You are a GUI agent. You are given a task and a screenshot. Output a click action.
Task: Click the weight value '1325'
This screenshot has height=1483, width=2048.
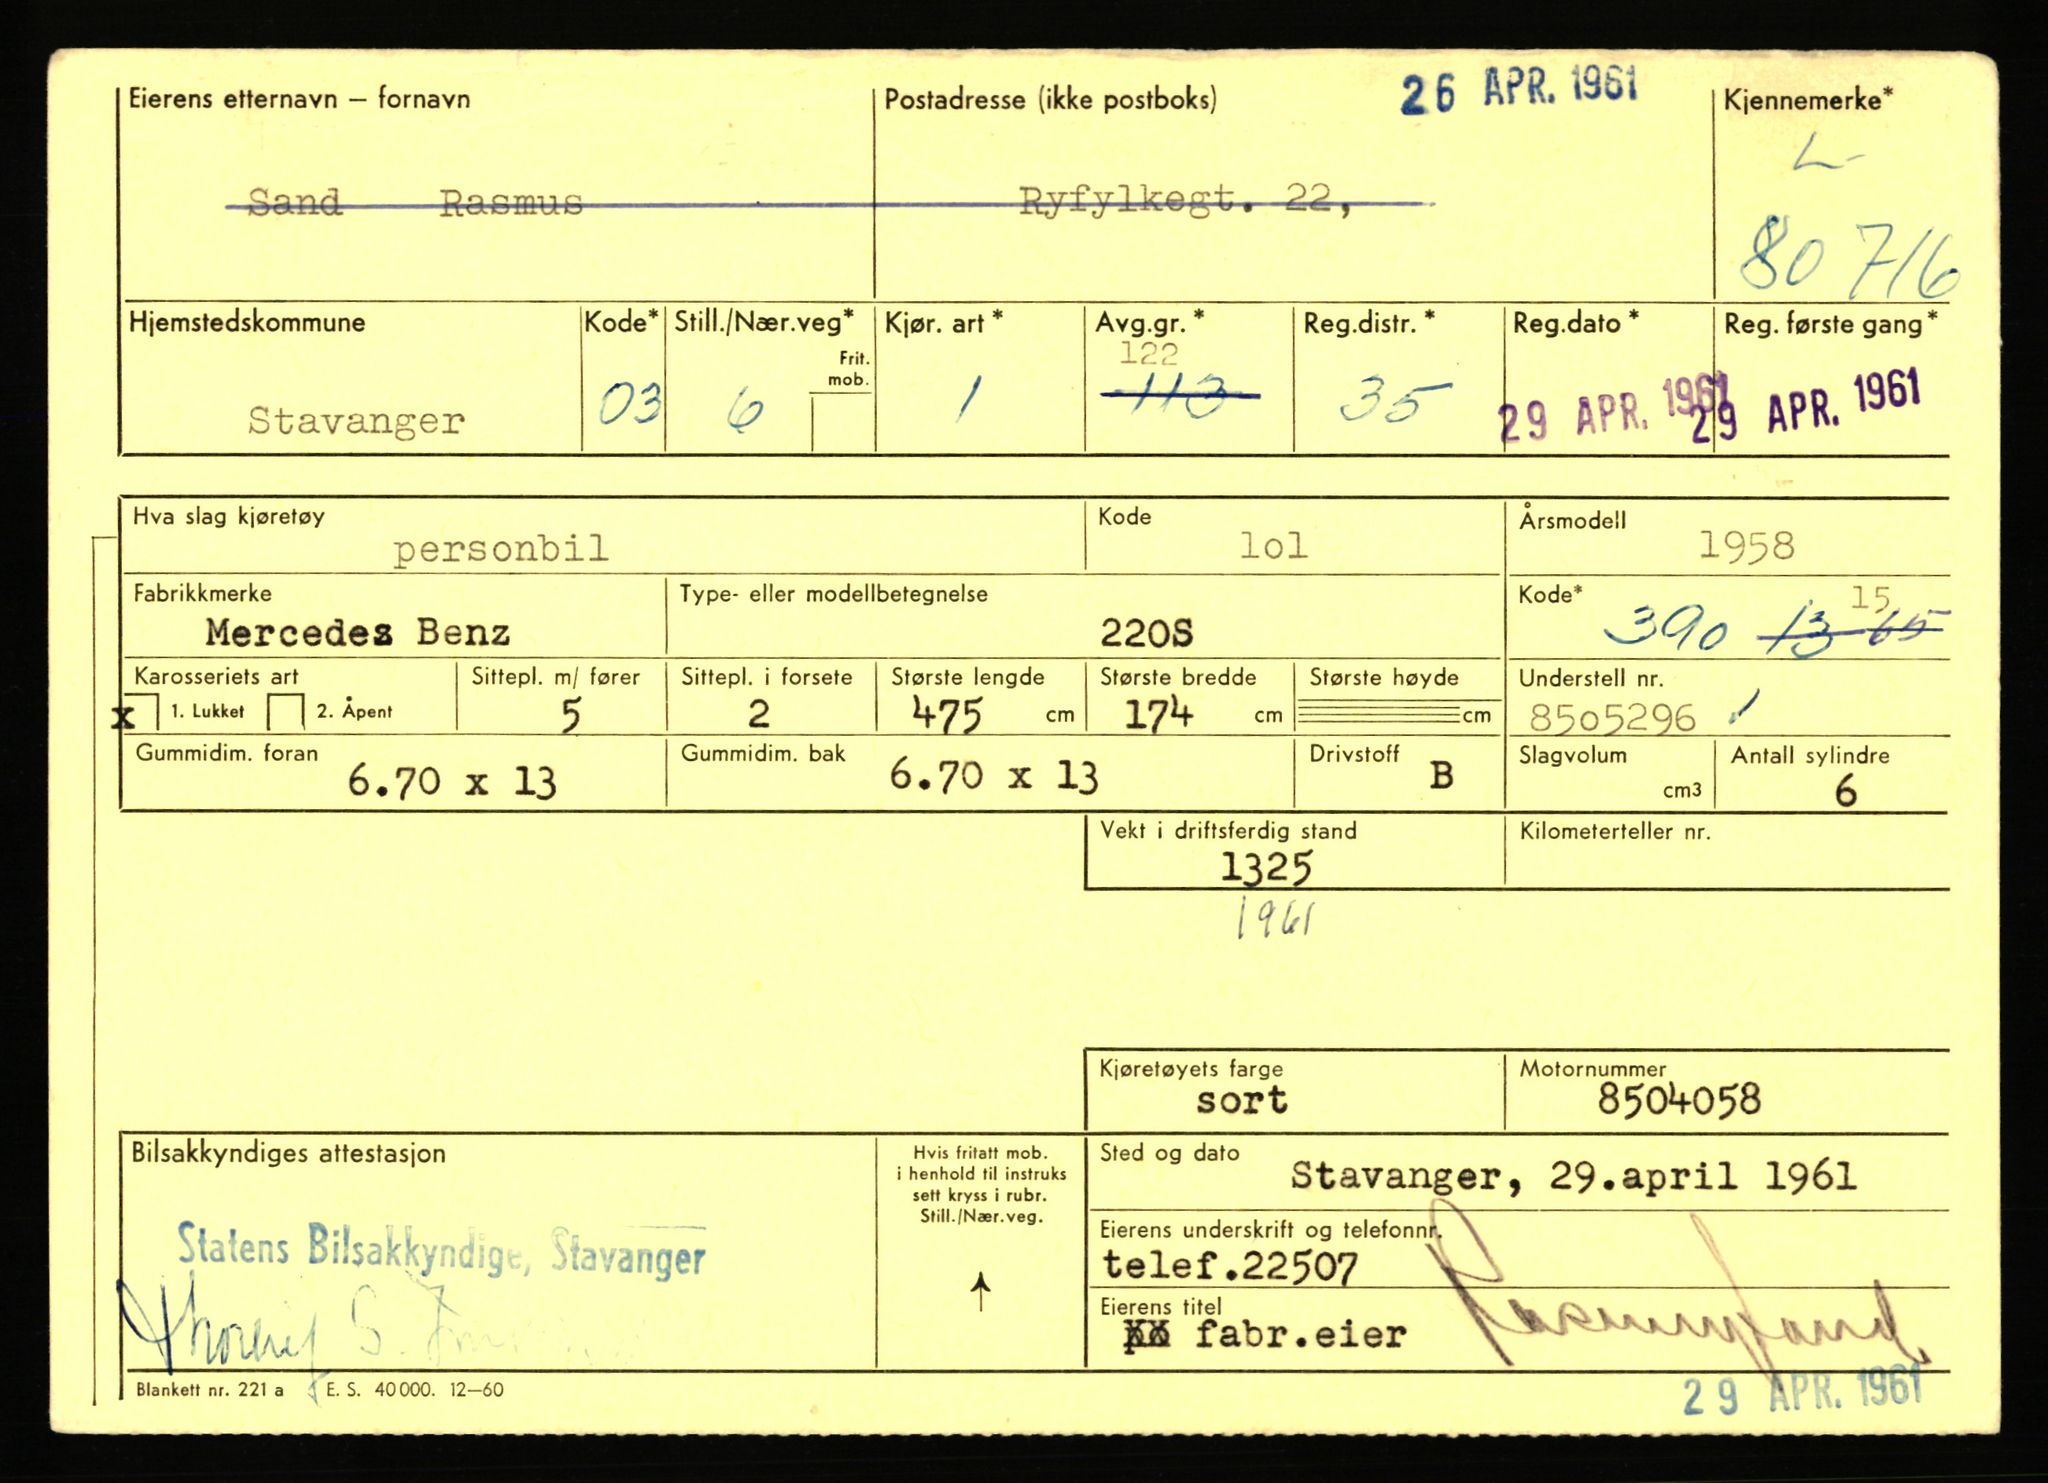[1266, 867]
